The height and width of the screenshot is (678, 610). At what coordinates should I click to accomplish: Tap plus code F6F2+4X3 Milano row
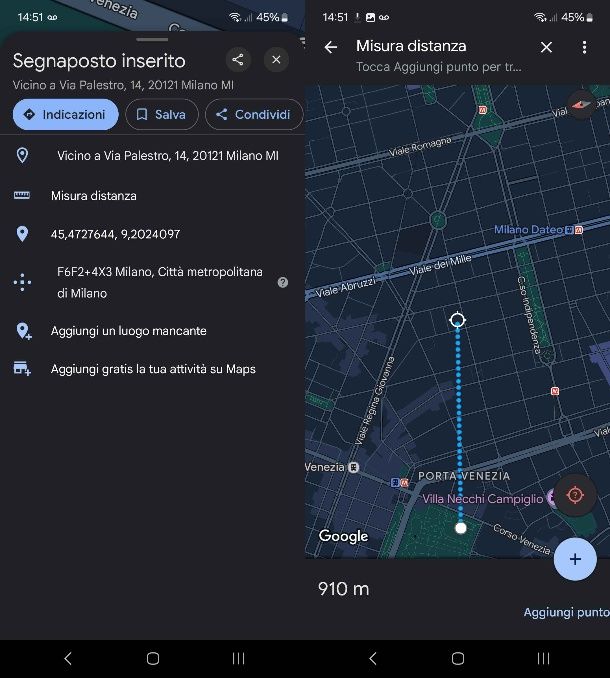tap(152, 282)
